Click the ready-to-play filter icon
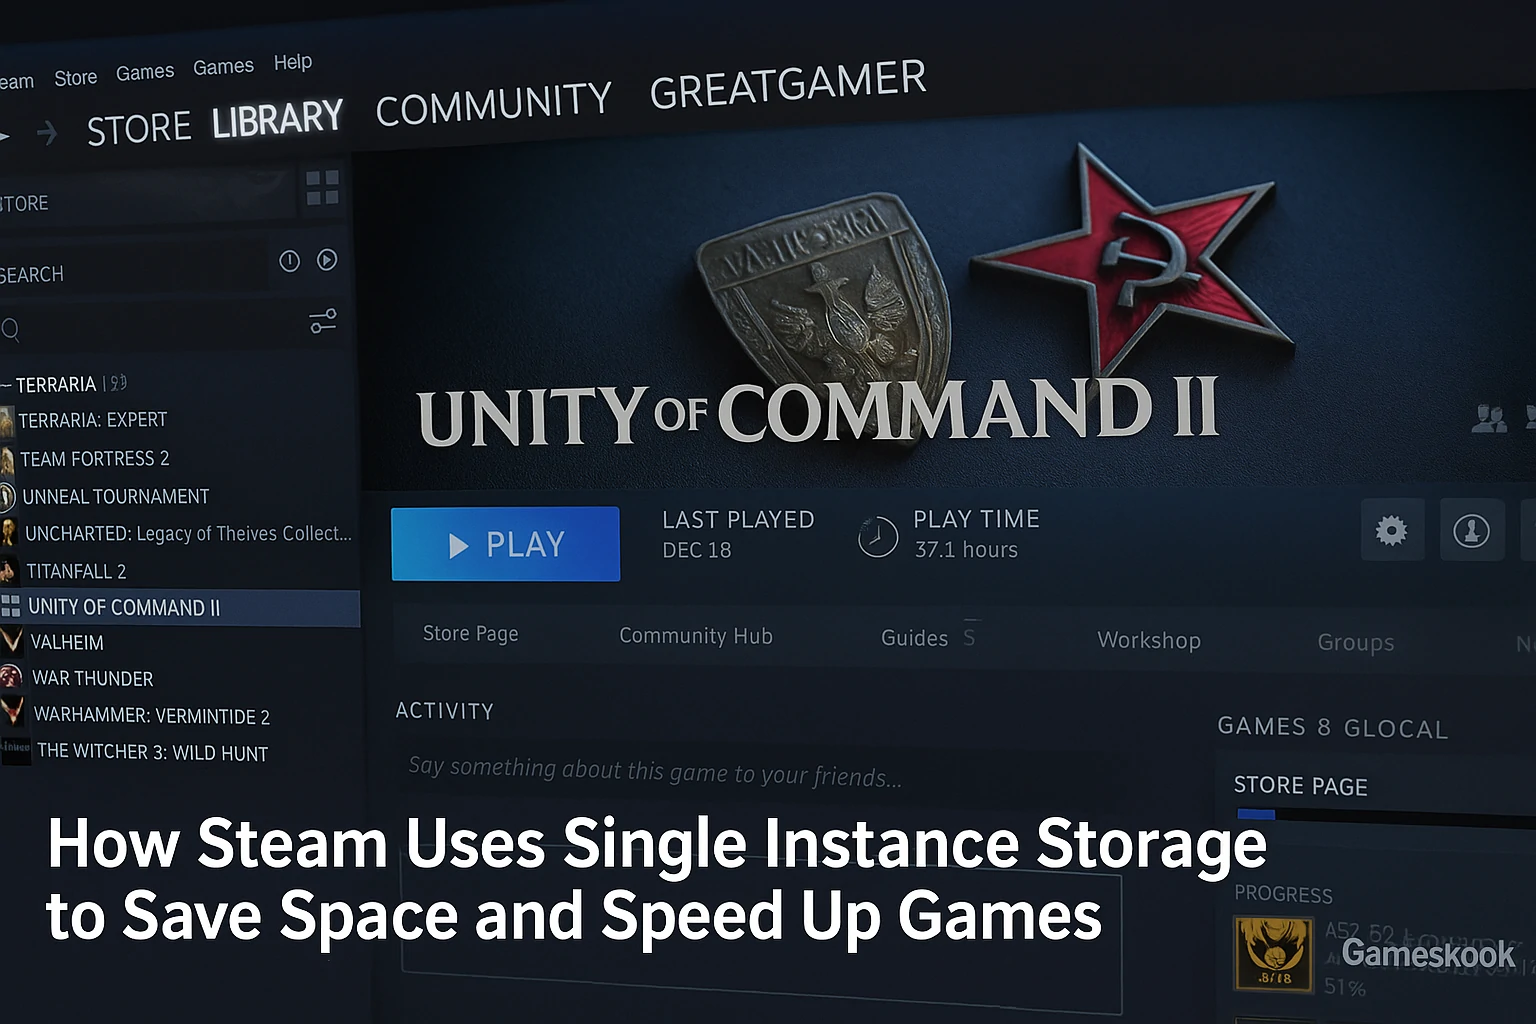 pyautogui.click(x=327, y=260)
